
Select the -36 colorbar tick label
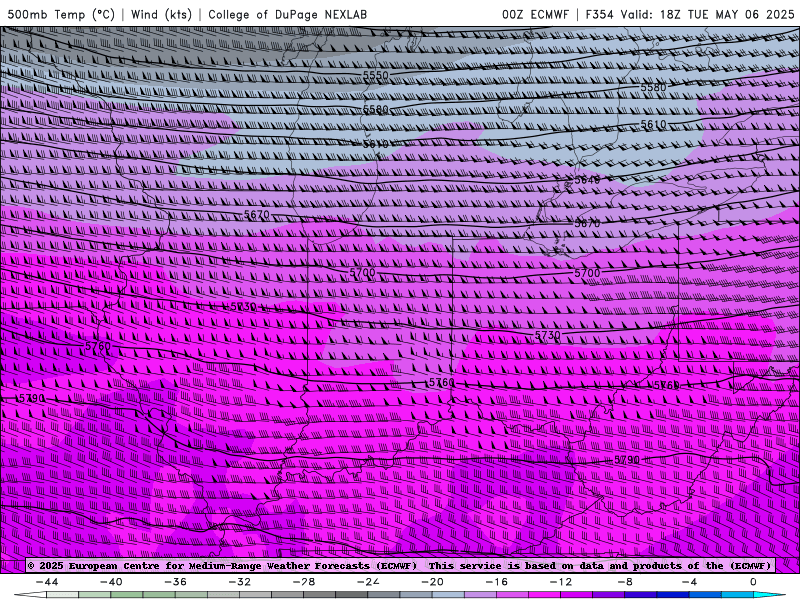coord(176,582)
